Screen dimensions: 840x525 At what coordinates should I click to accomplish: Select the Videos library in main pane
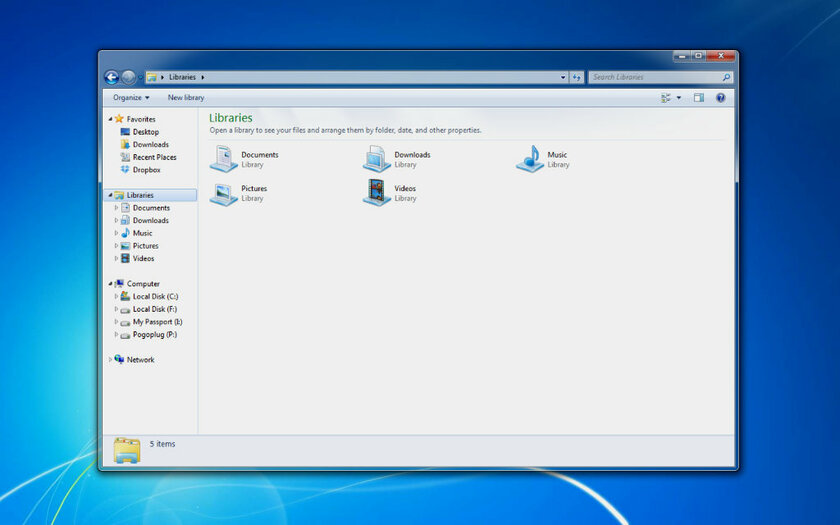tap(391, 193)
